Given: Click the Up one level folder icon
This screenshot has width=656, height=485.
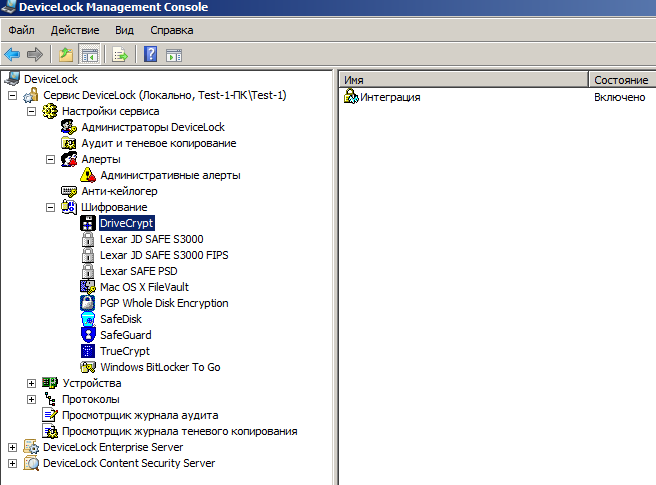Looking at the screenshot, I should [66, 54].
